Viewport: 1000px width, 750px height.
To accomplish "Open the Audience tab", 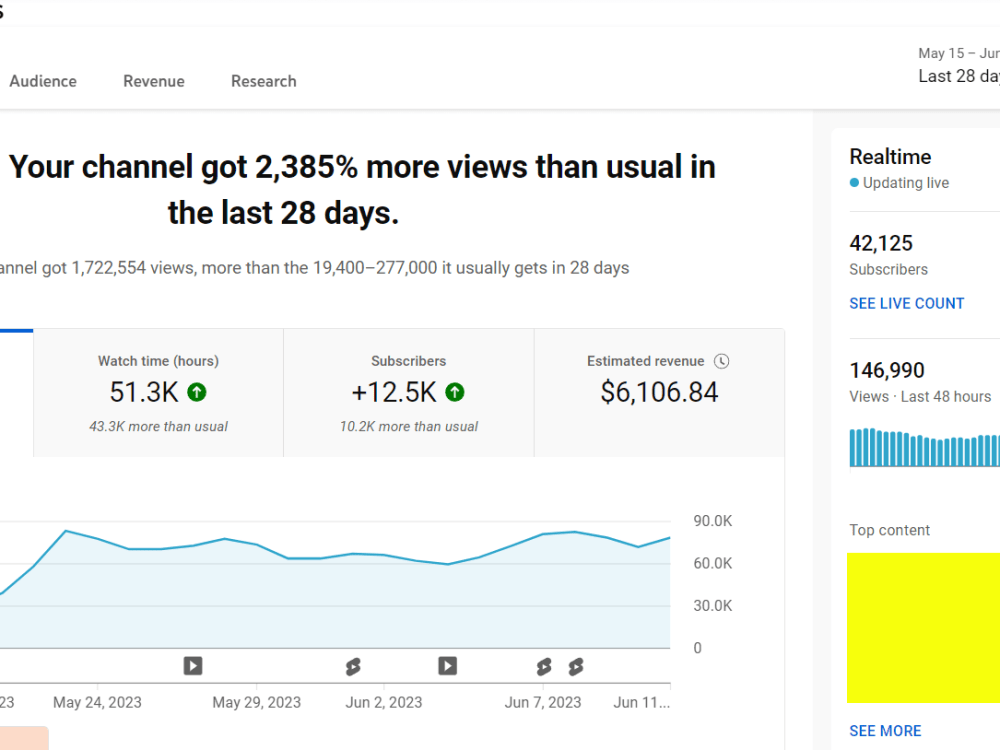I will 43,82.
